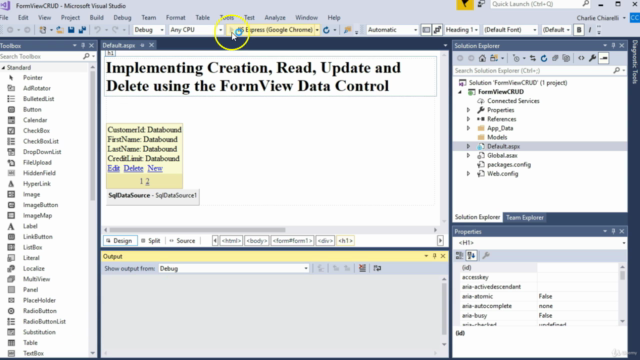This screenshot has height=360, width=640.
Task: Click the Undo toolbar icon
Action: 97,30
